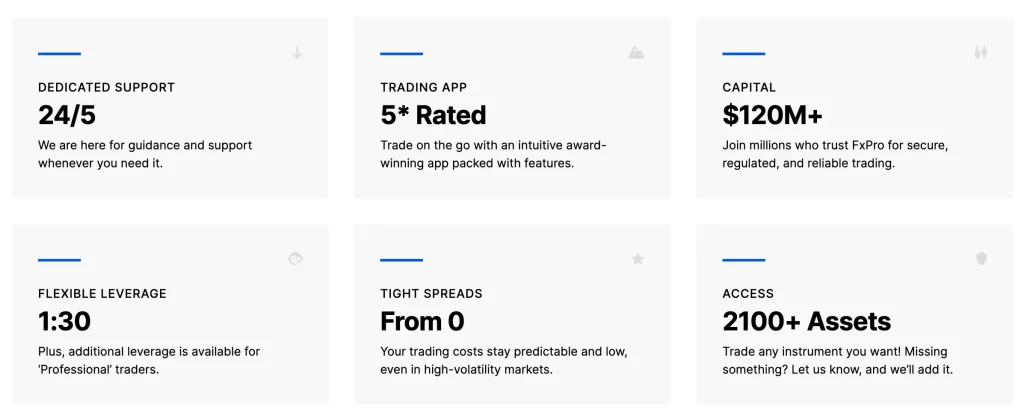Click the shield icon in Access card
This screenshot has width=1024, height=416.
tap(981, 259)
